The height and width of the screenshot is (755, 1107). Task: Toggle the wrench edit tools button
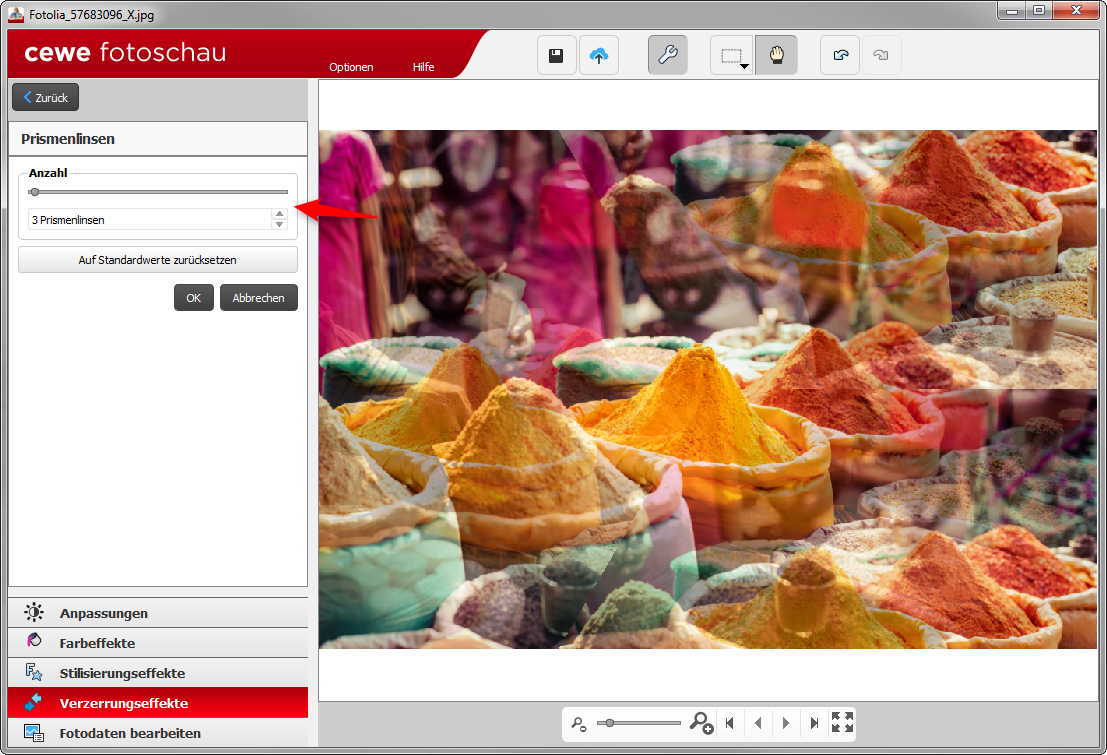tap(667, 56)
